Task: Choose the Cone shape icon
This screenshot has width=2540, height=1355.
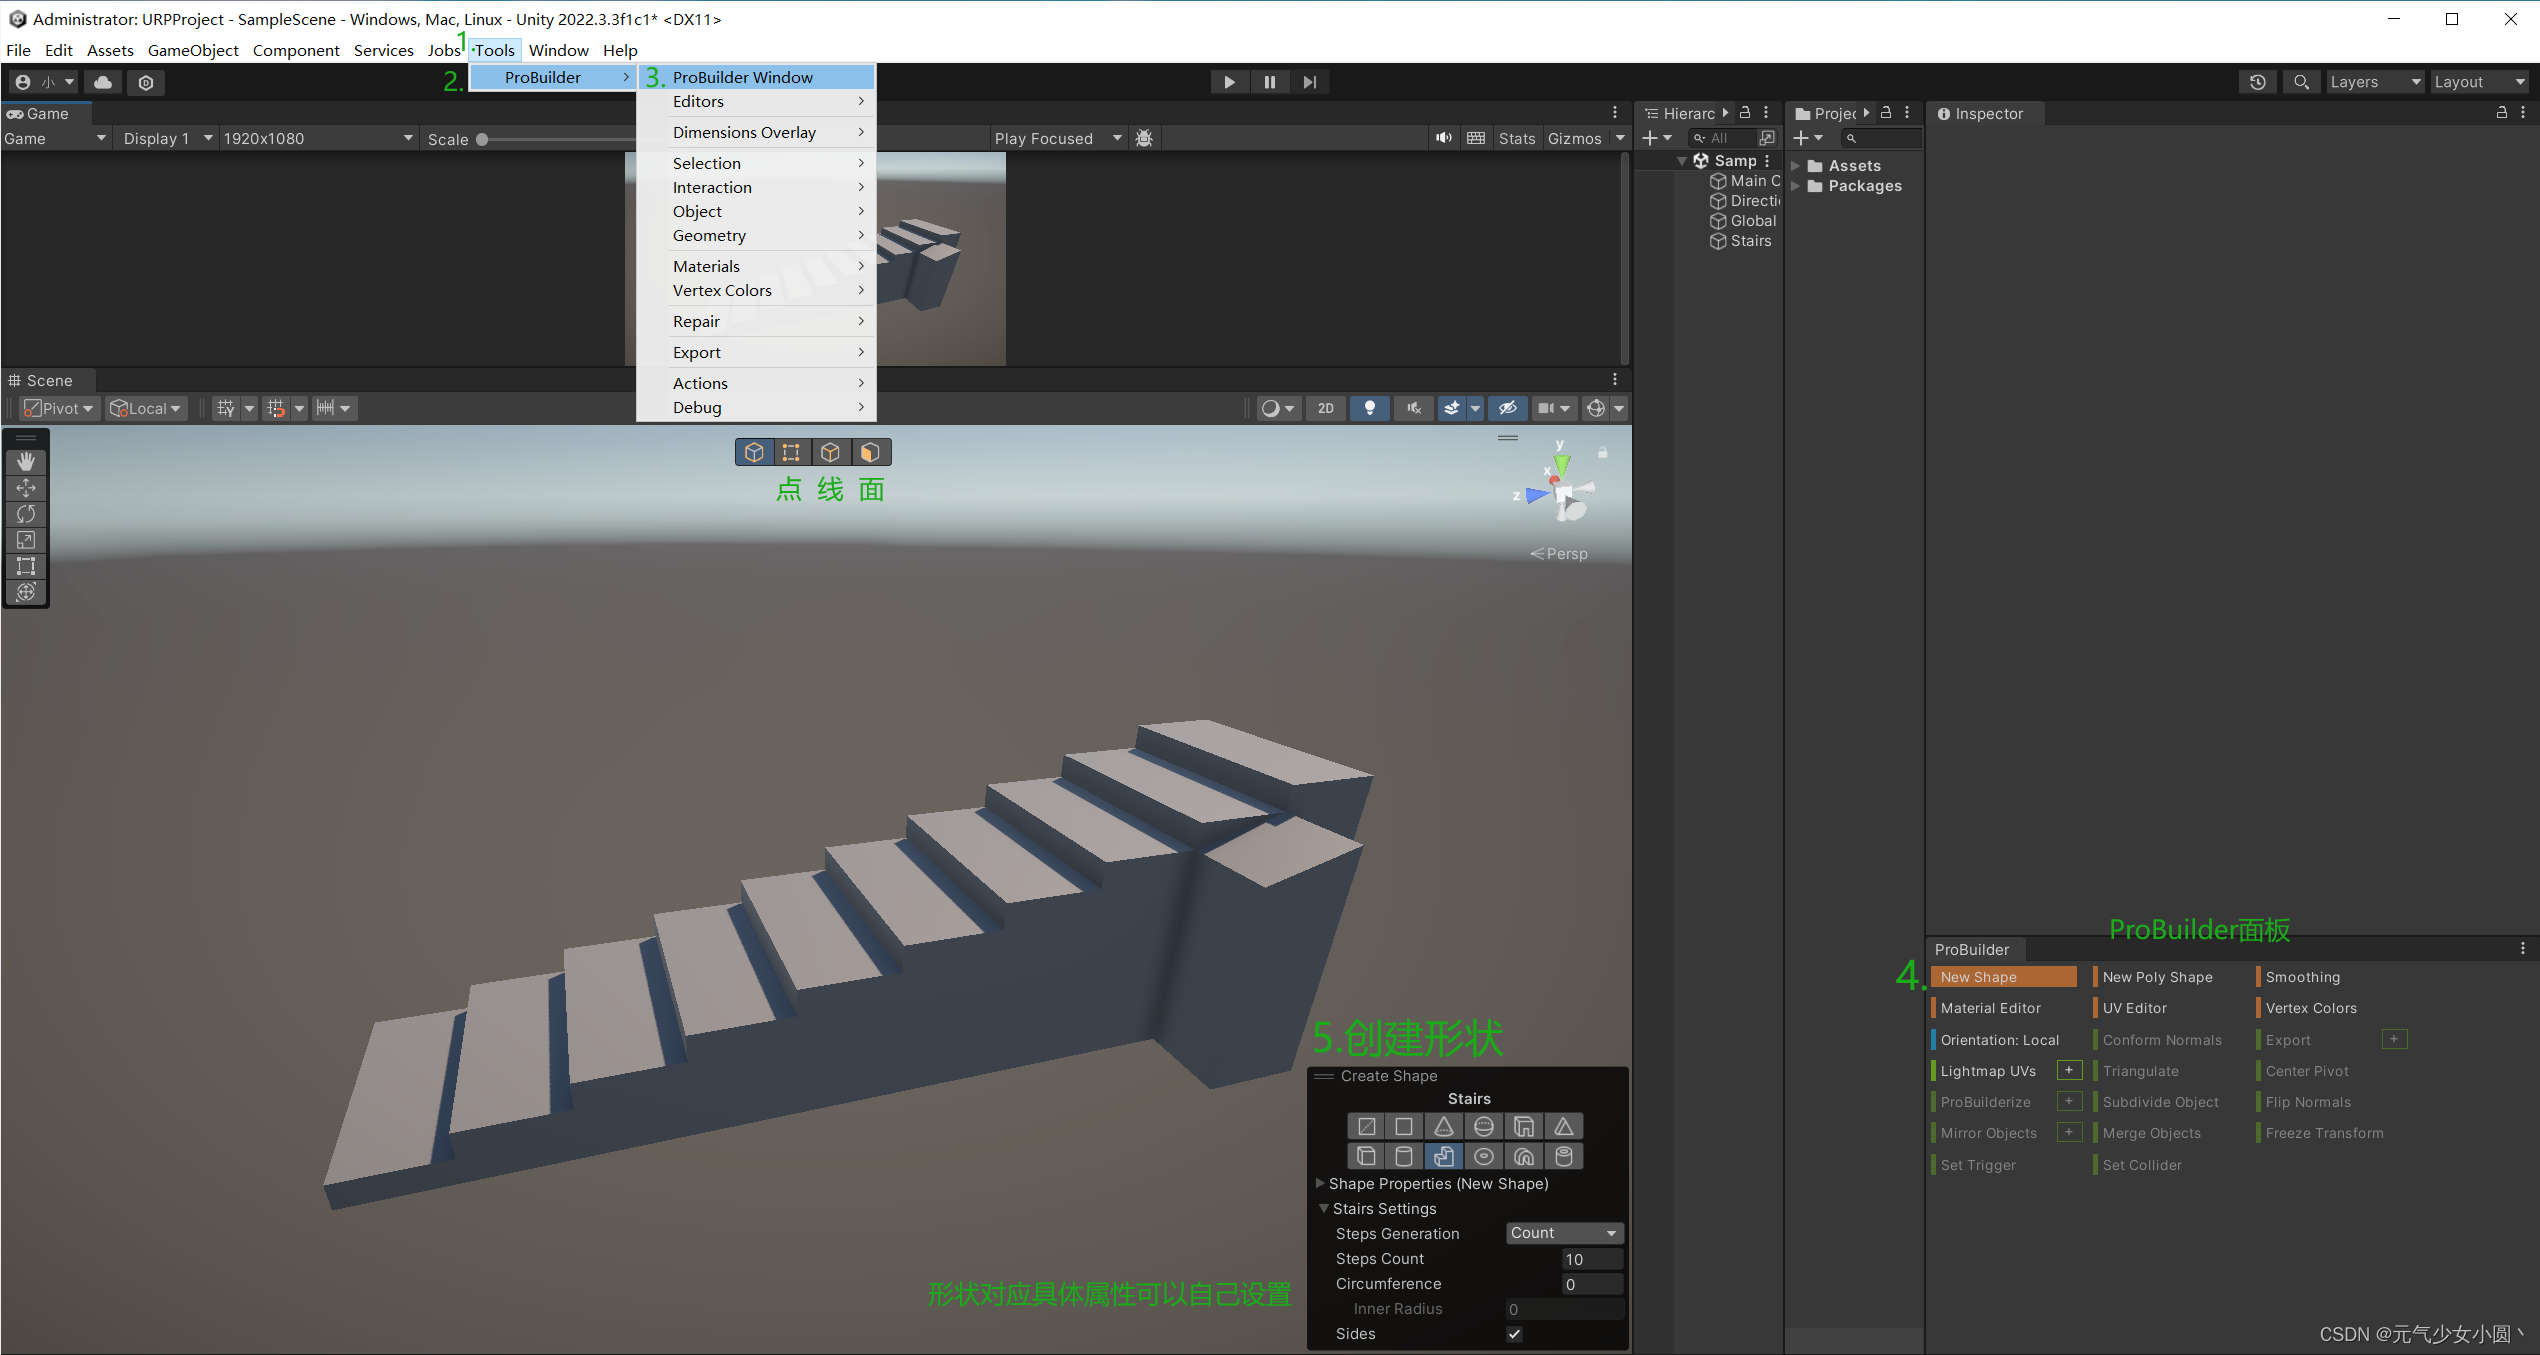Action: (1443, 1127)
